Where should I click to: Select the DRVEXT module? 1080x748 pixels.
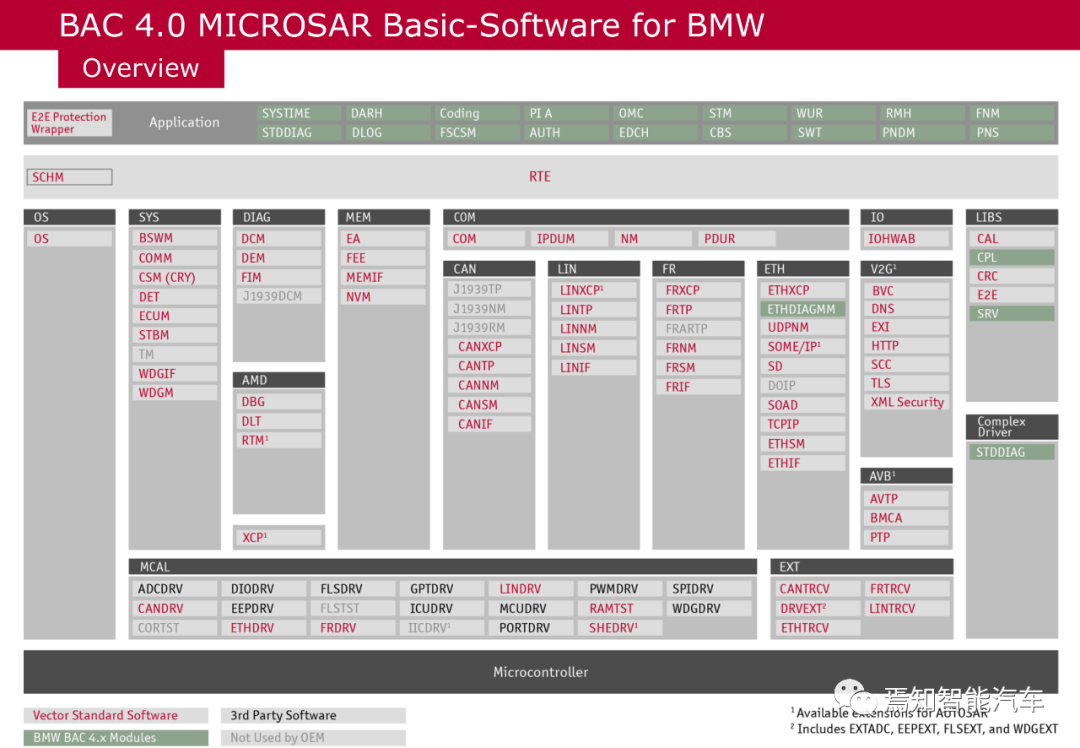point(816,608)
